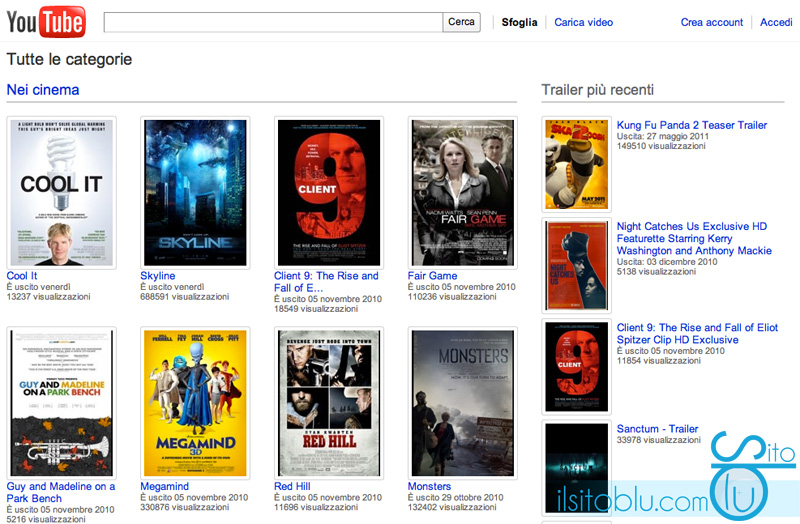Screen dimensions: 800x524
Task: Select 'Uscita: 27 maggio 2011' text
Action: pos(663,136)
